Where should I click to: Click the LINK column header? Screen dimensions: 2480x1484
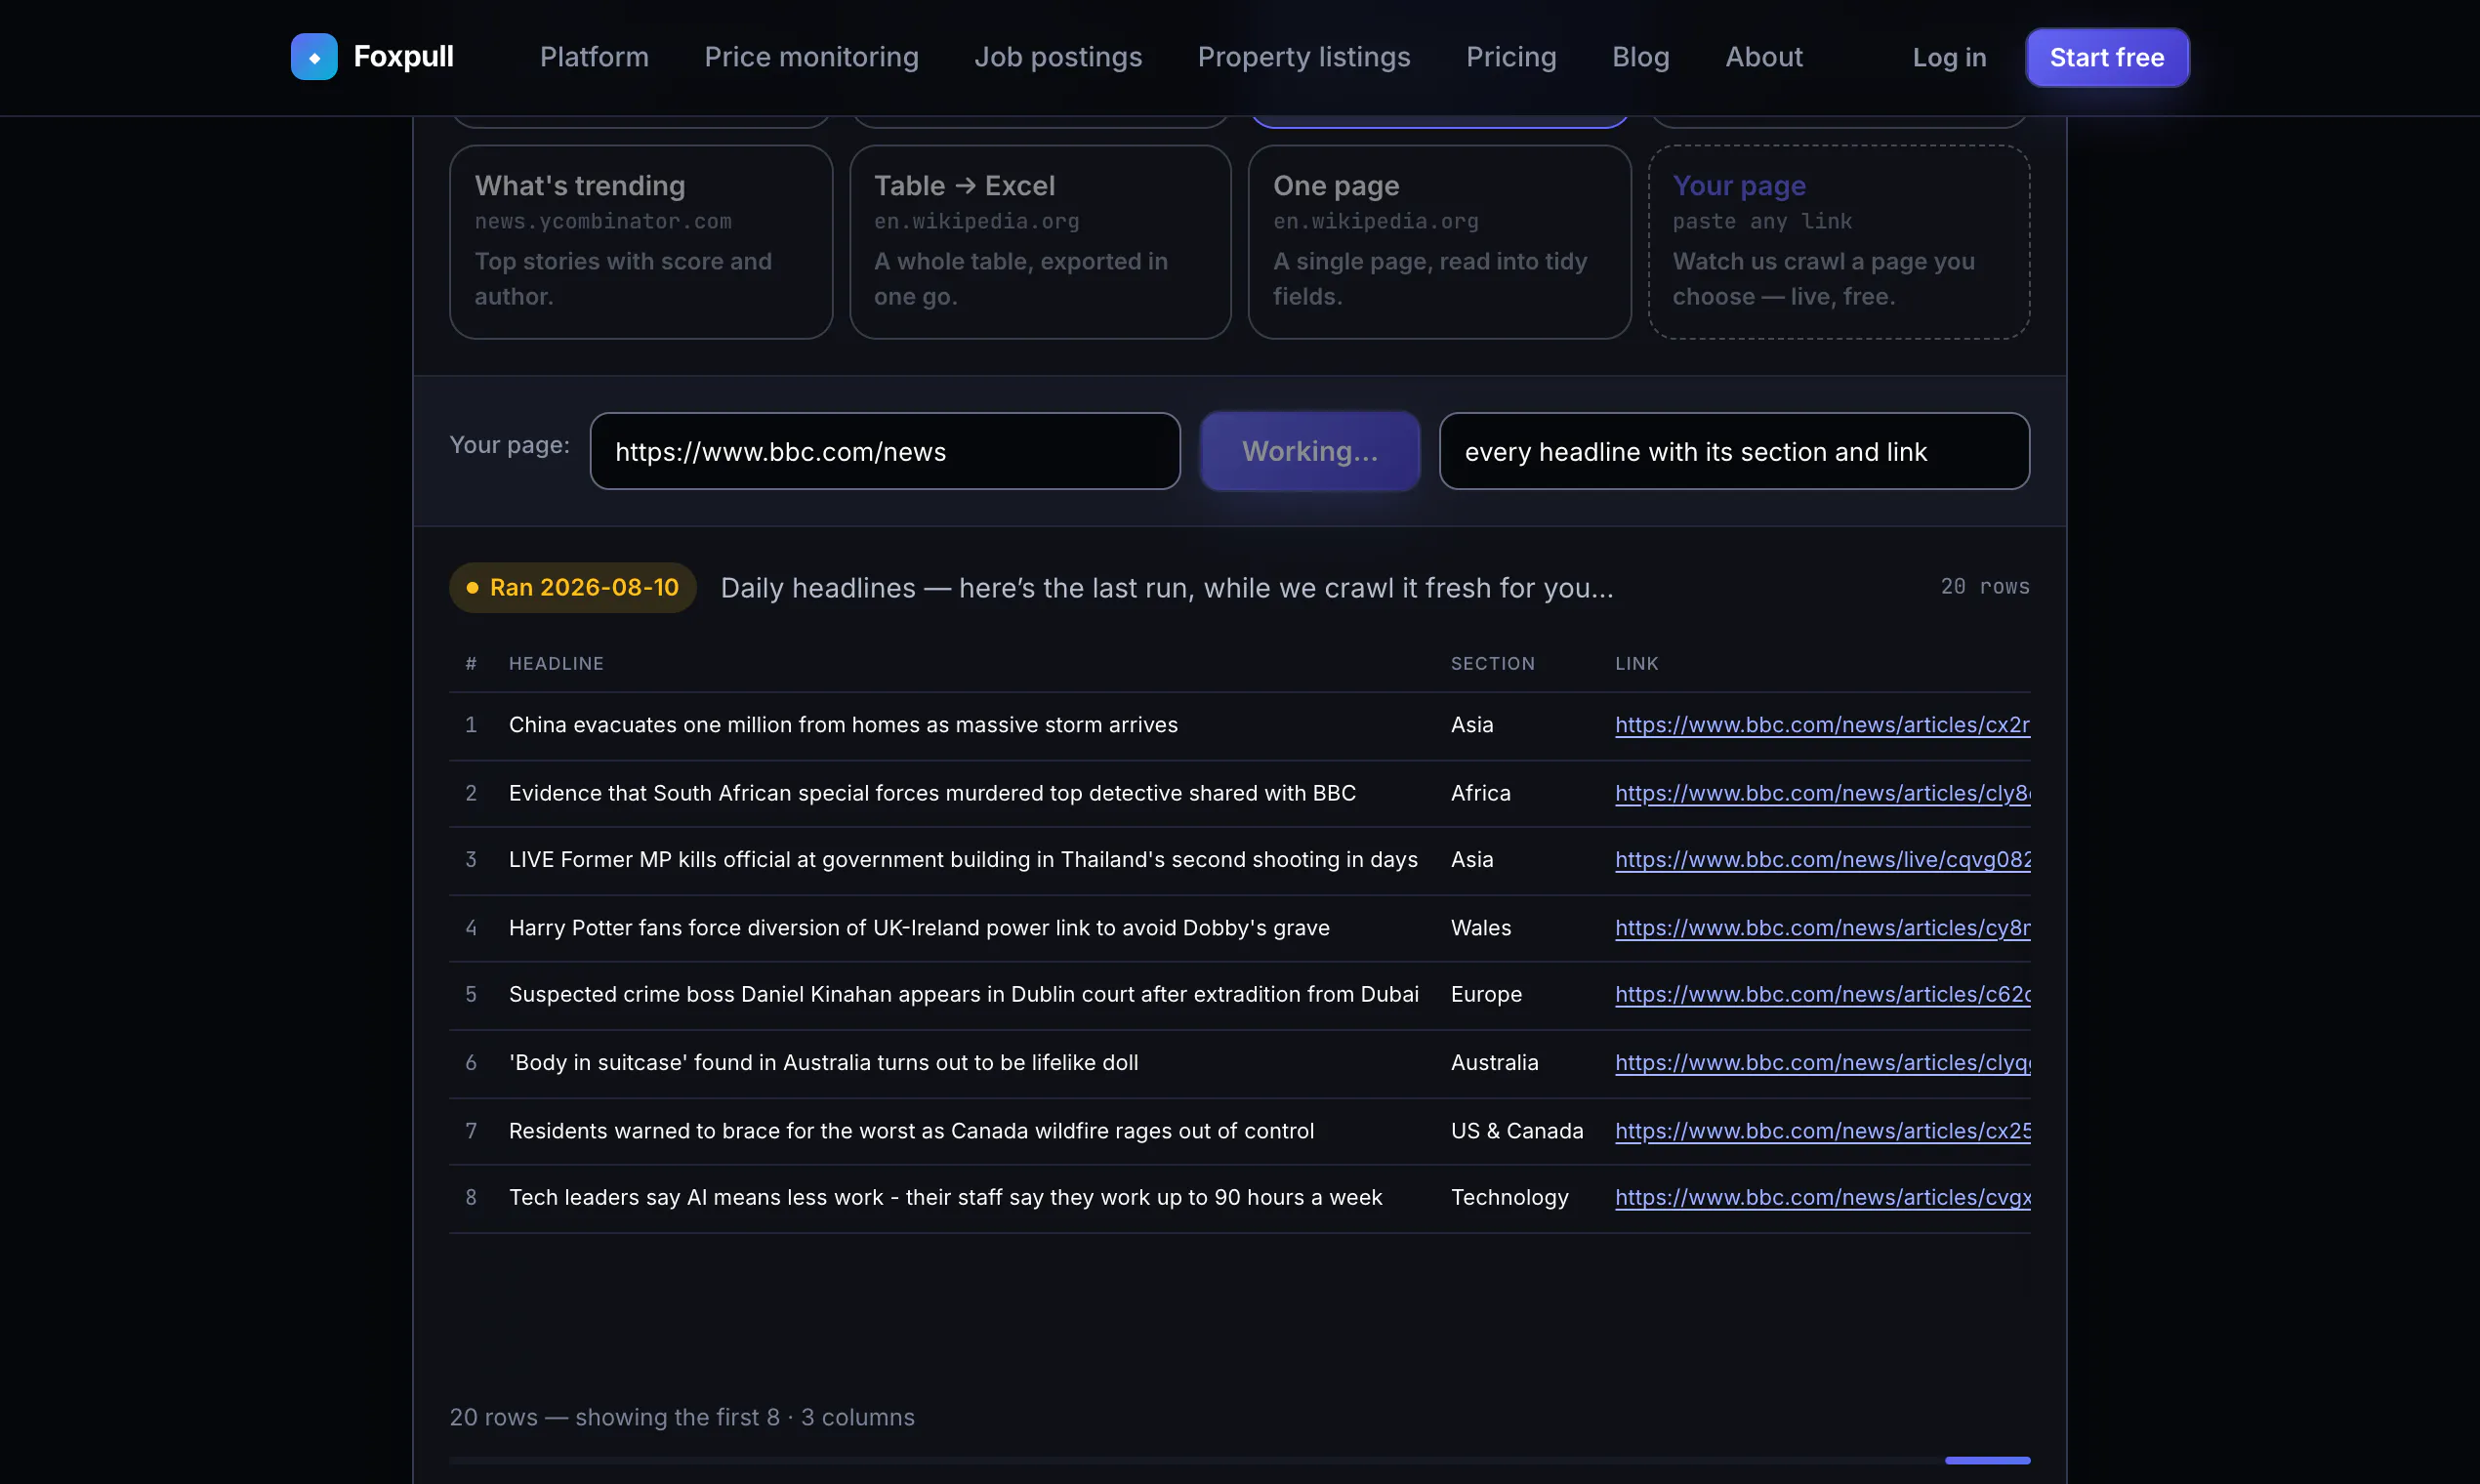coord(1636,664)
